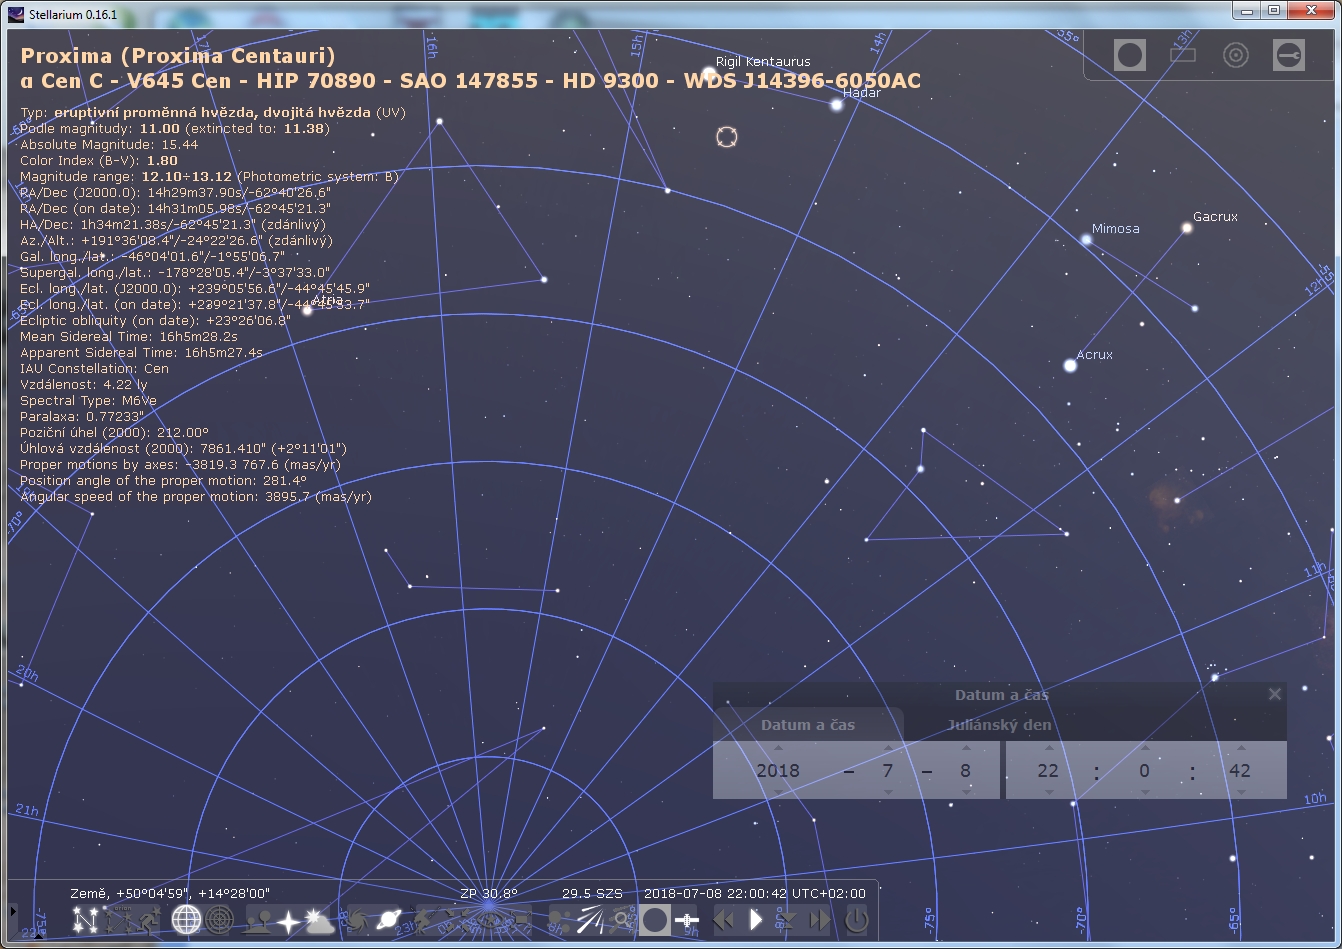Click the "ZP 30.8°" field-of-view text
The height and width of the screenshot is (949, 1342).
(x=489, y=893)
